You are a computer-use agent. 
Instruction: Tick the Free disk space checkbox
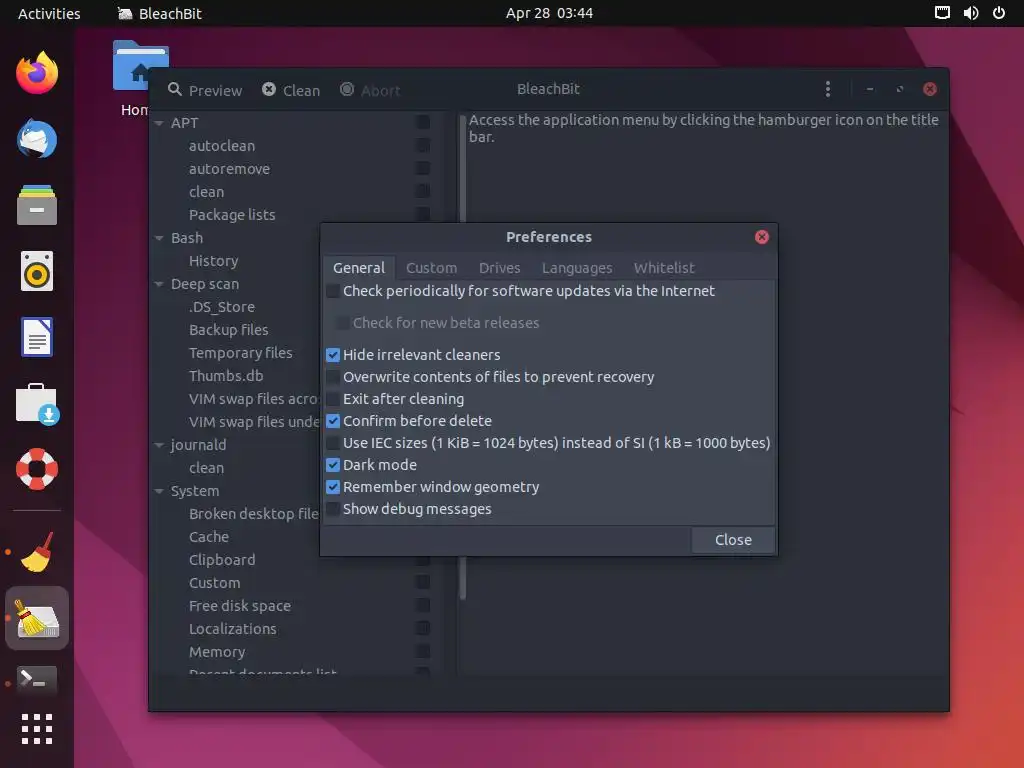point(423,605)
